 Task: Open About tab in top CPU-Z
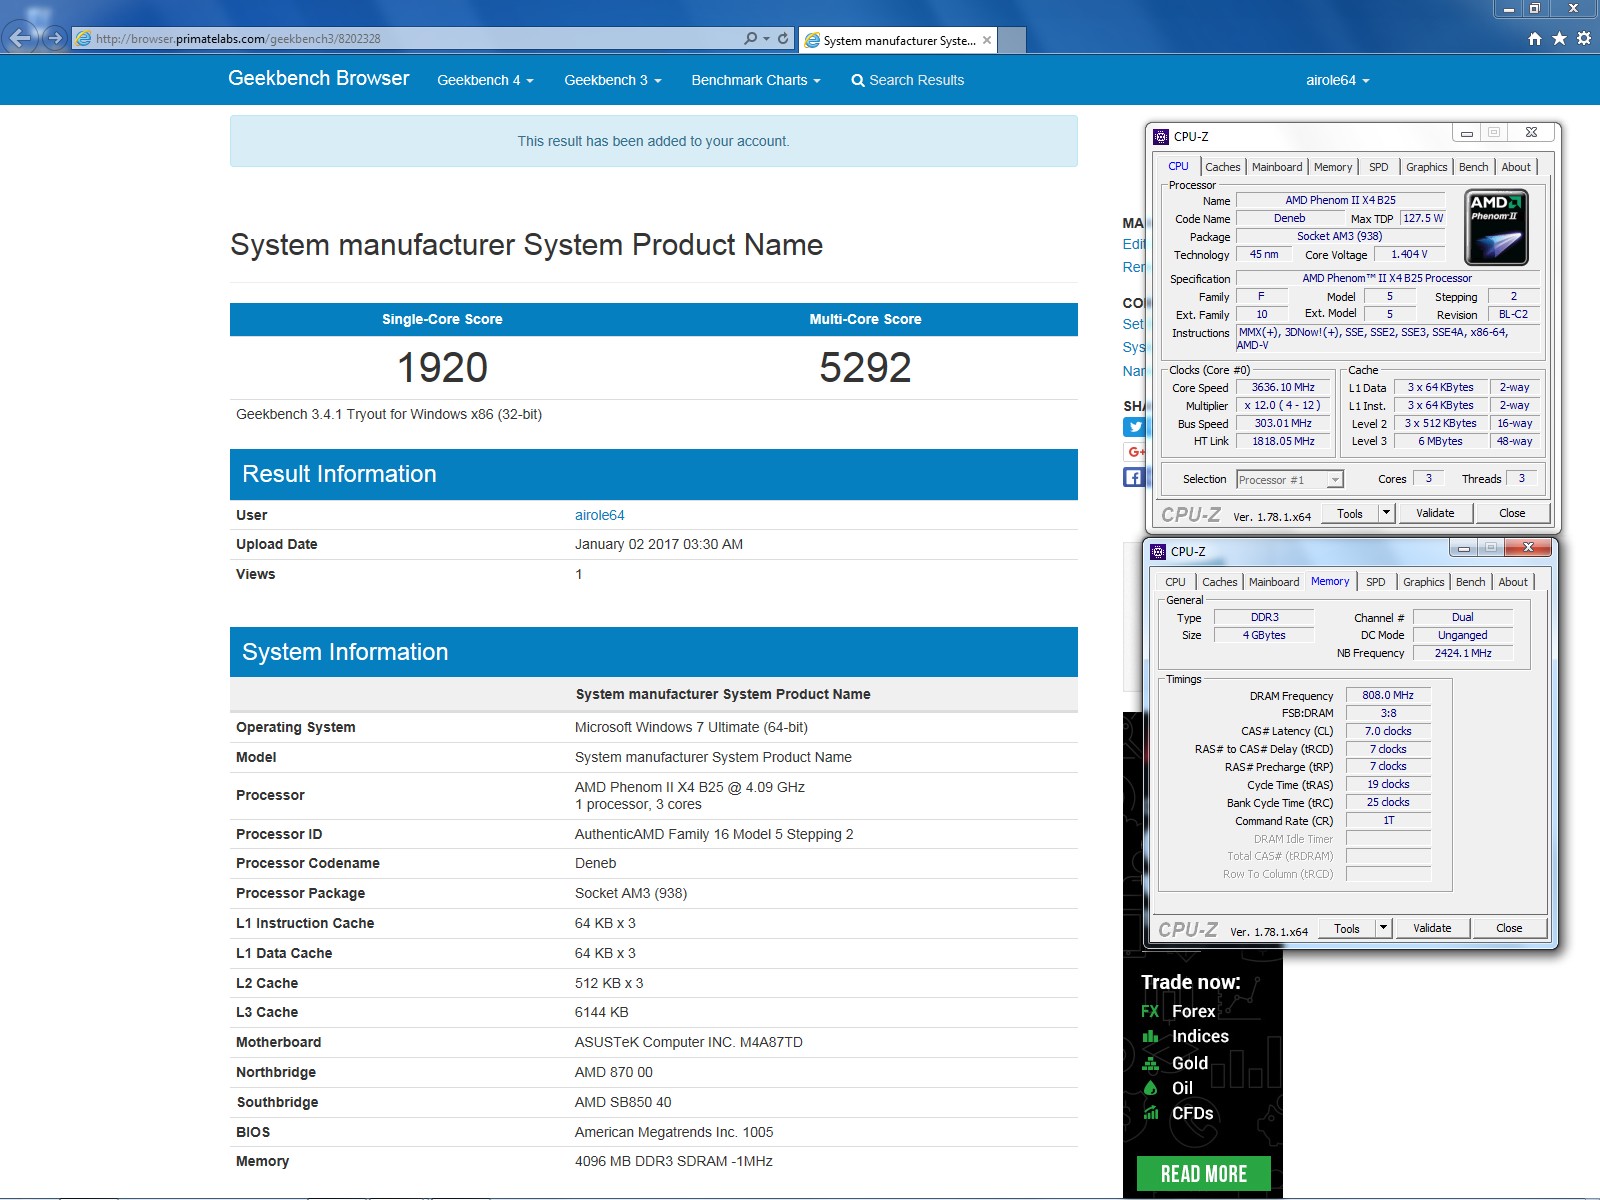click(1516, 167)
